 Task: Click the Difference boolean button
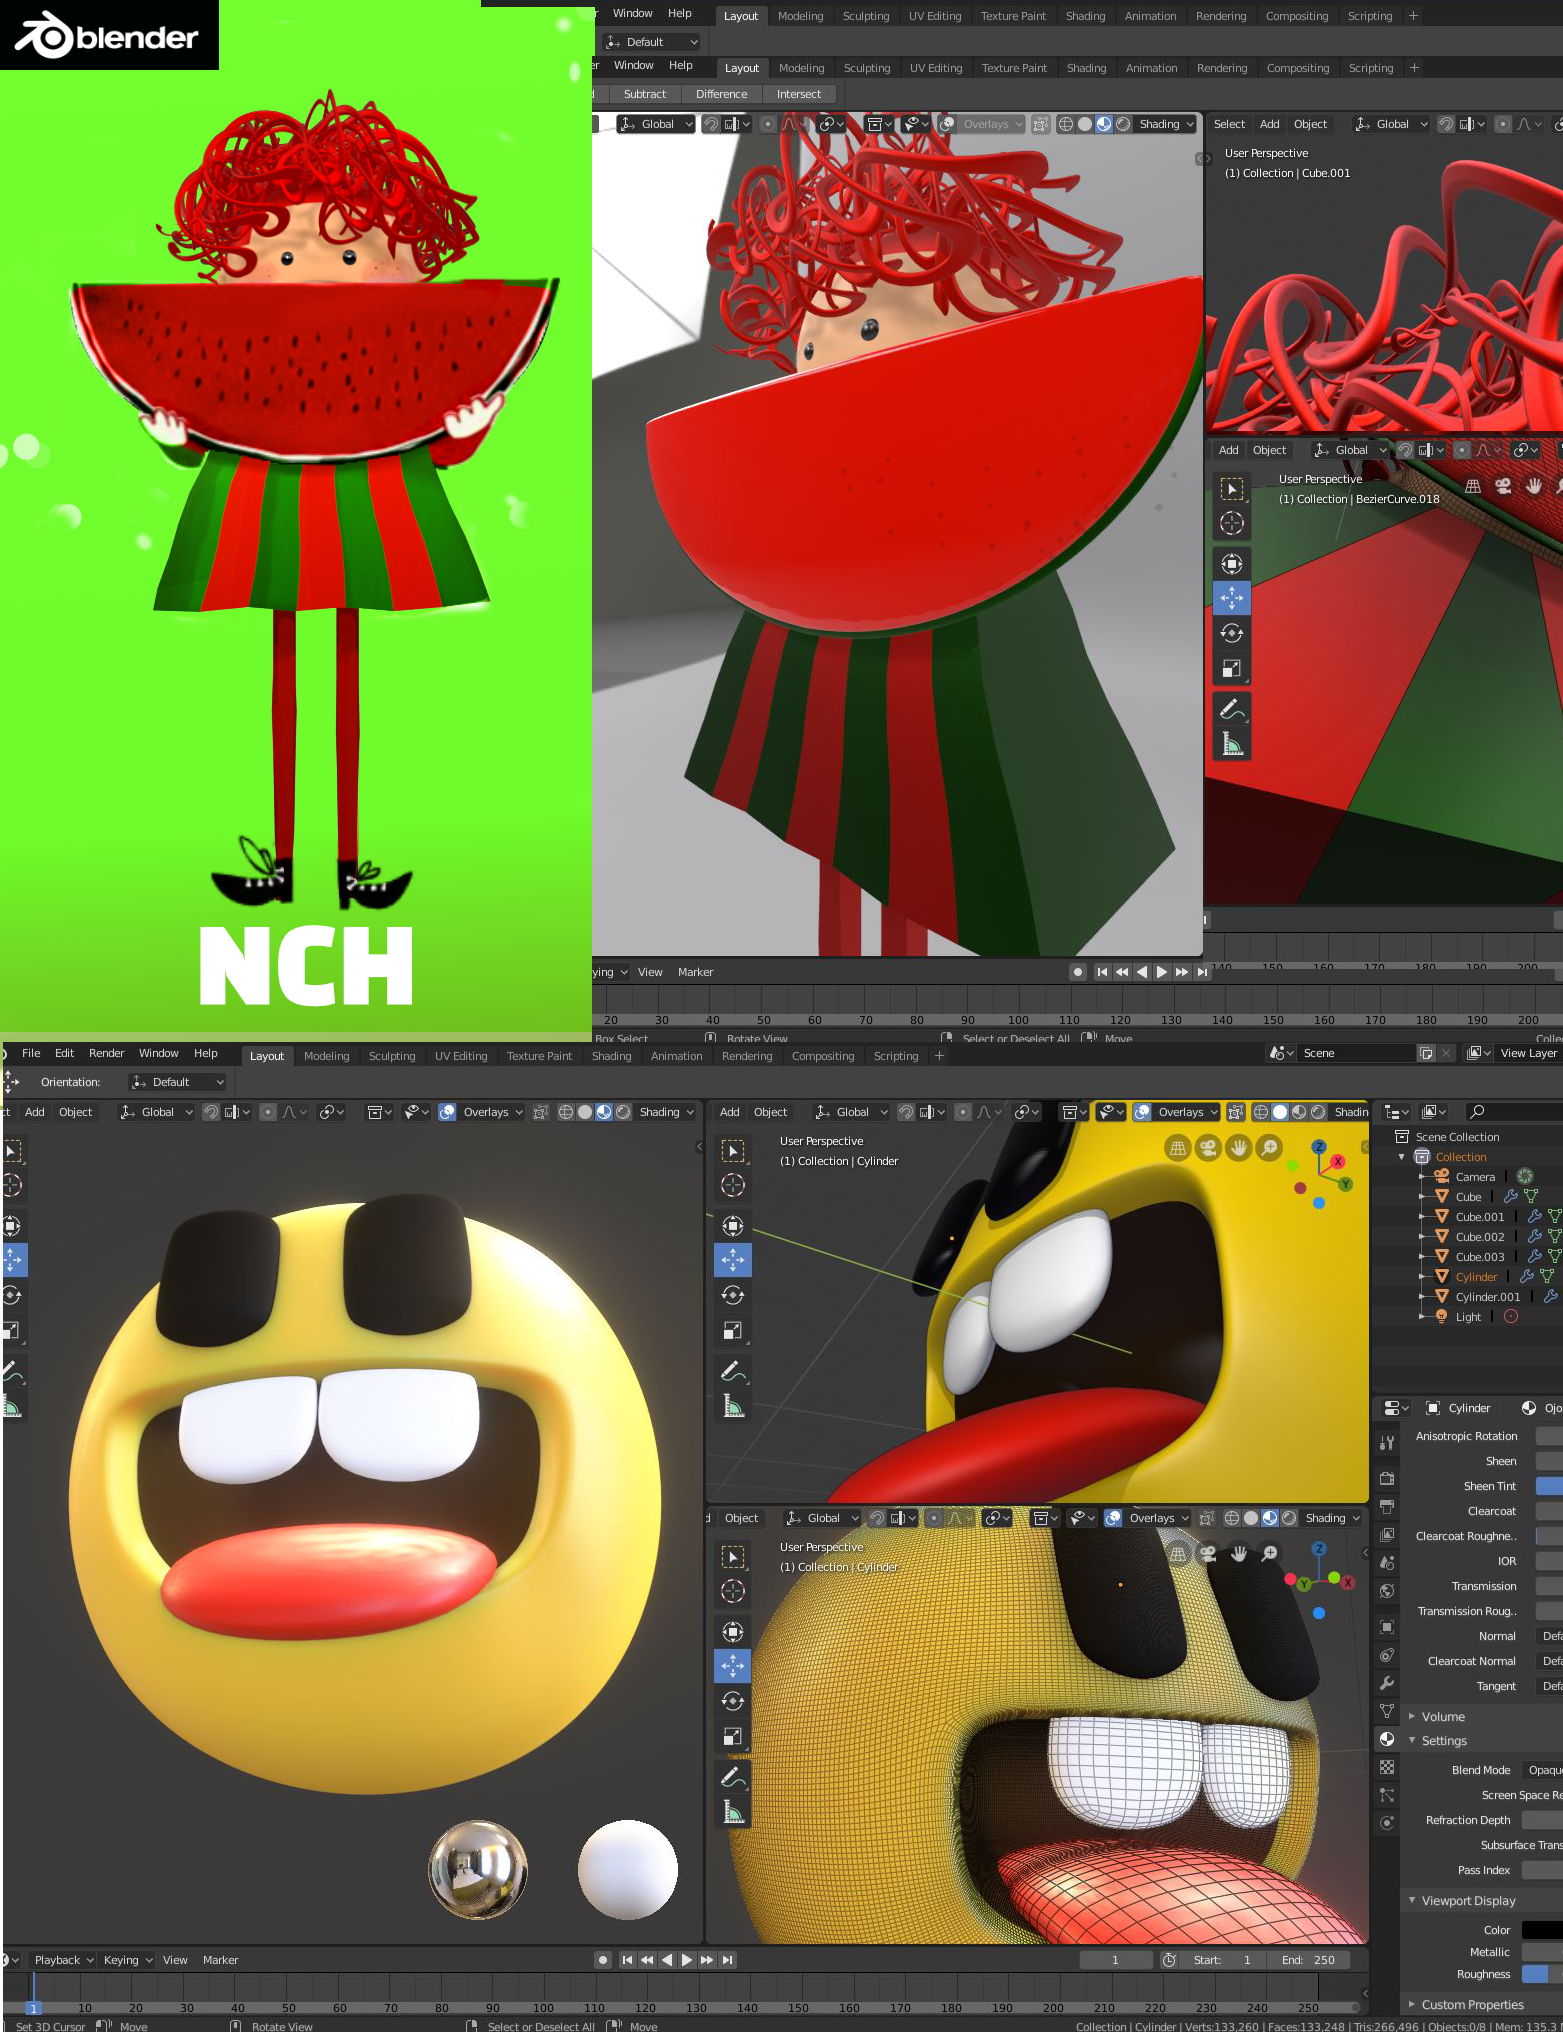click(721, 94)
